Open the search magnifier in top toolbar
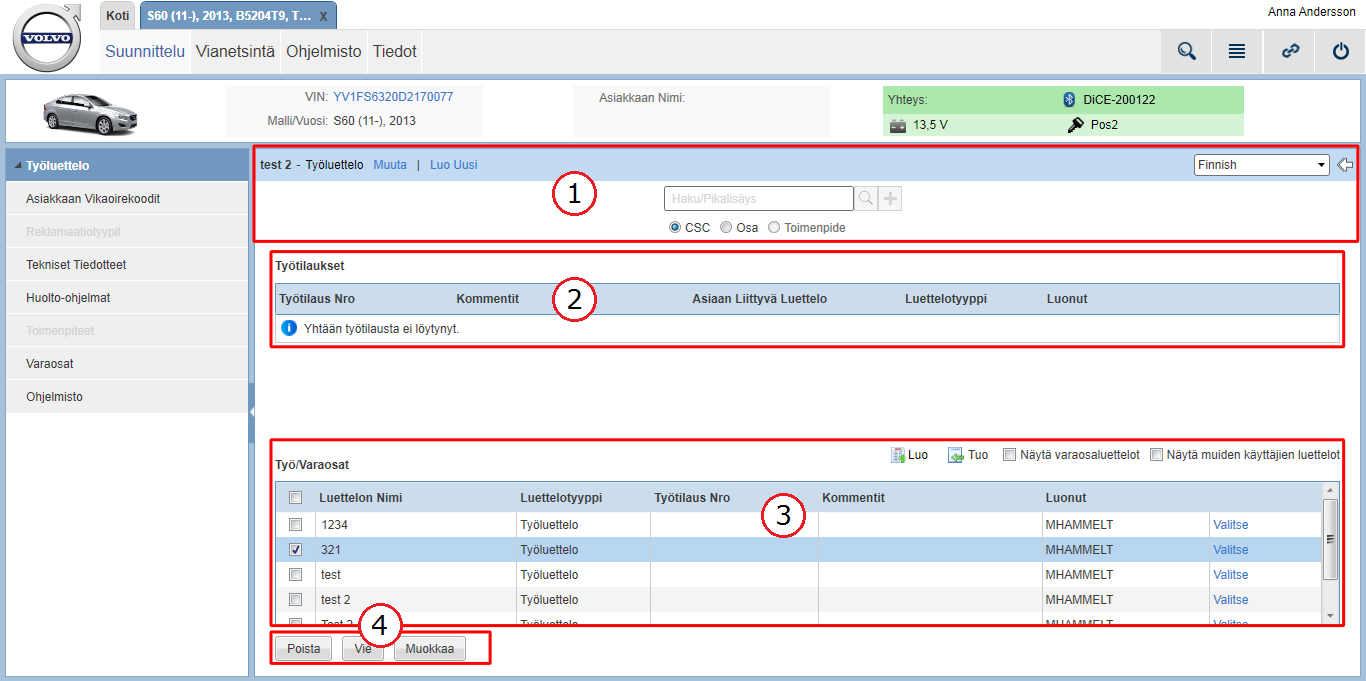Viewport: 1366px width, 681px height. tap(1186, 52)
